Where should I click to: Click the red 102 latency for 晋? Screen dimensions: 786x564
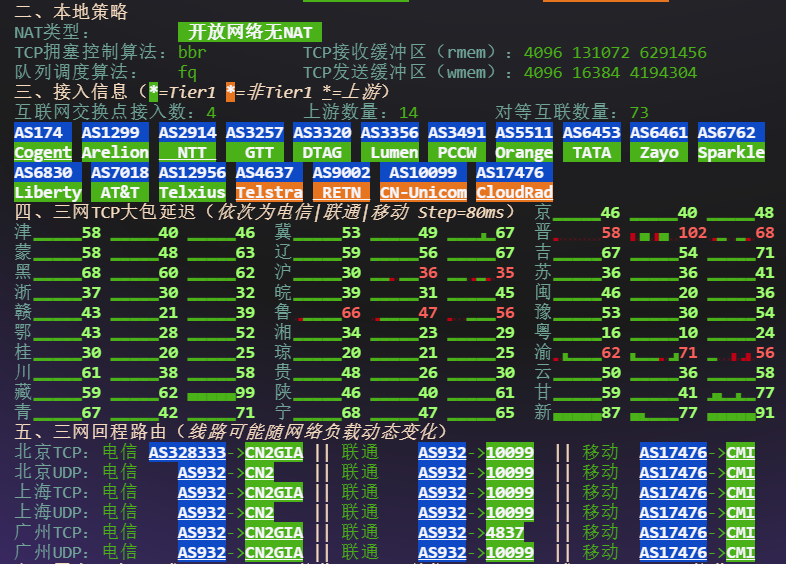click(692, 233)
